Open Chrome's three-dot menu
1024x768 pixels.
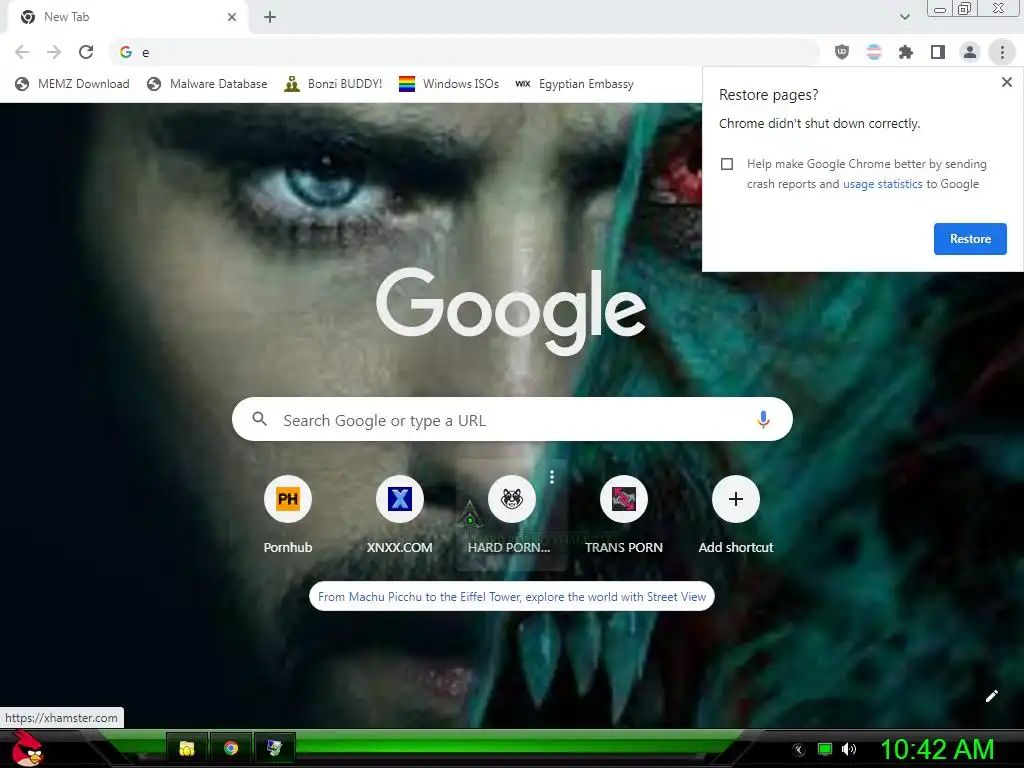tap(1002, 52)
